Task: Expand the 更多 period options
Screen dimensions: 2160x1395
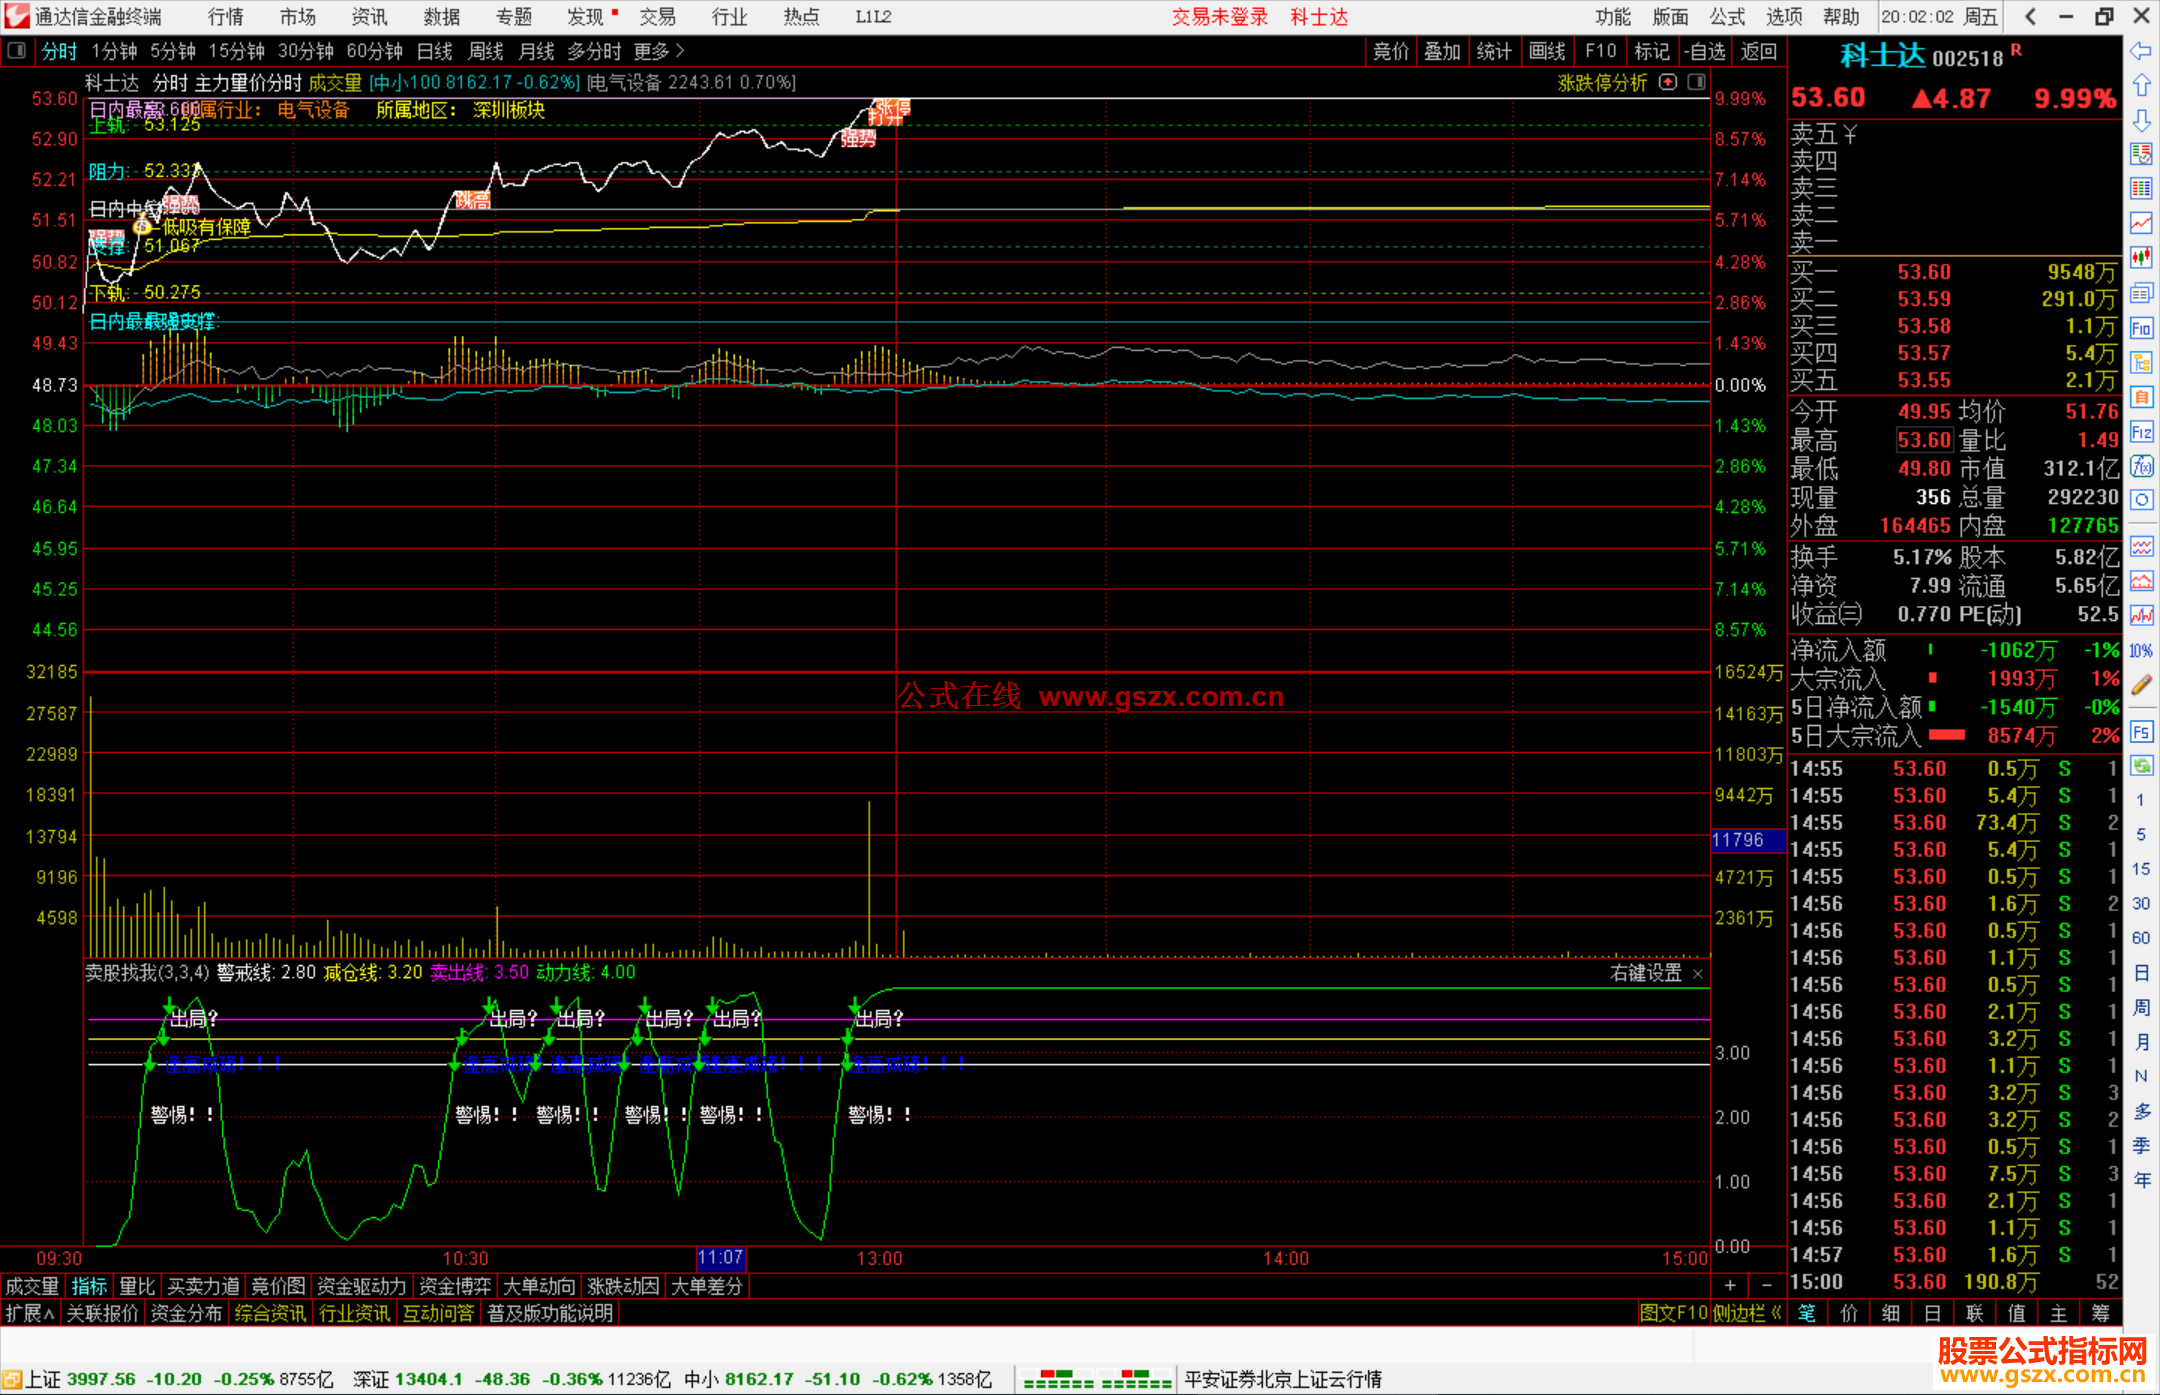Action: [x=659, y=51]
